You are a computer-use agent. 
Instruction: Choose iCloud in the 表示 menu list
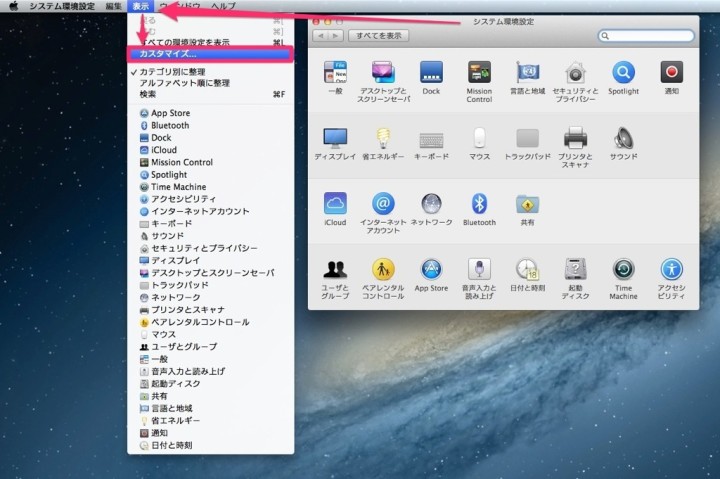coord(210,150)
